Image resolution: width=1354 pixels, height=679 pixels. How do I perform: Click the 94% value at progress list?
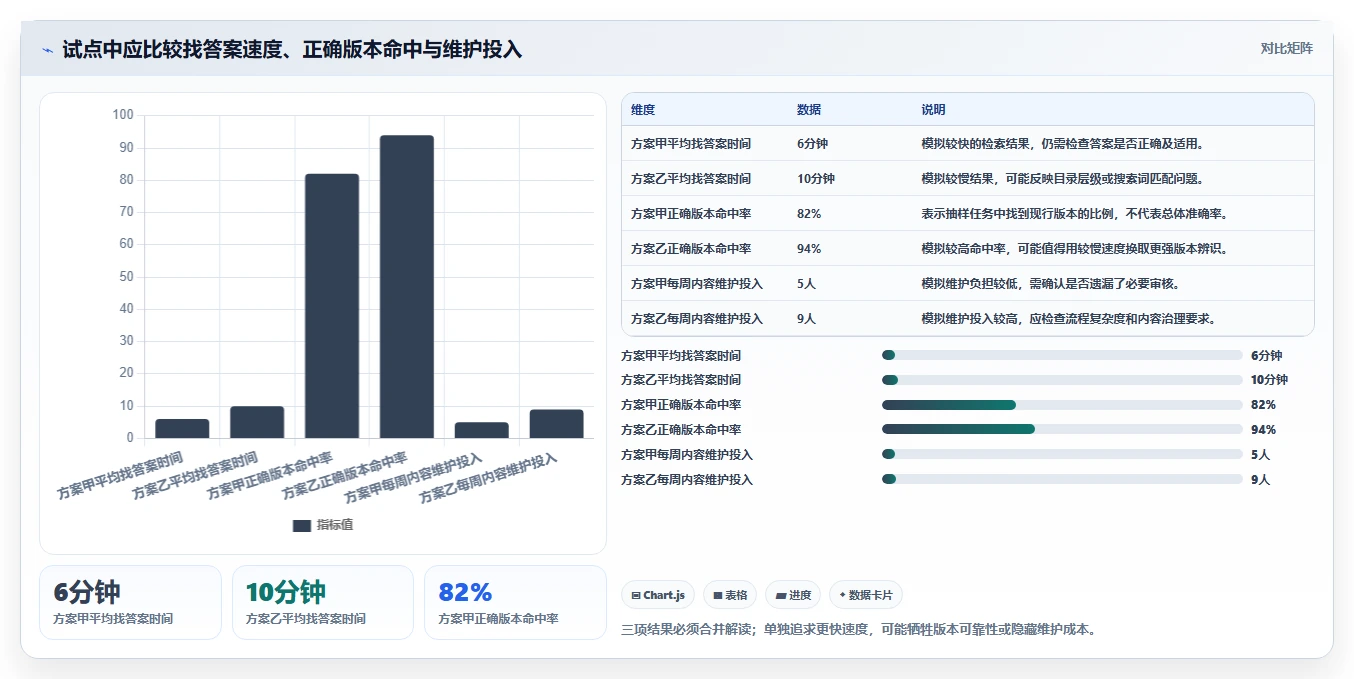coord(1263,430)
